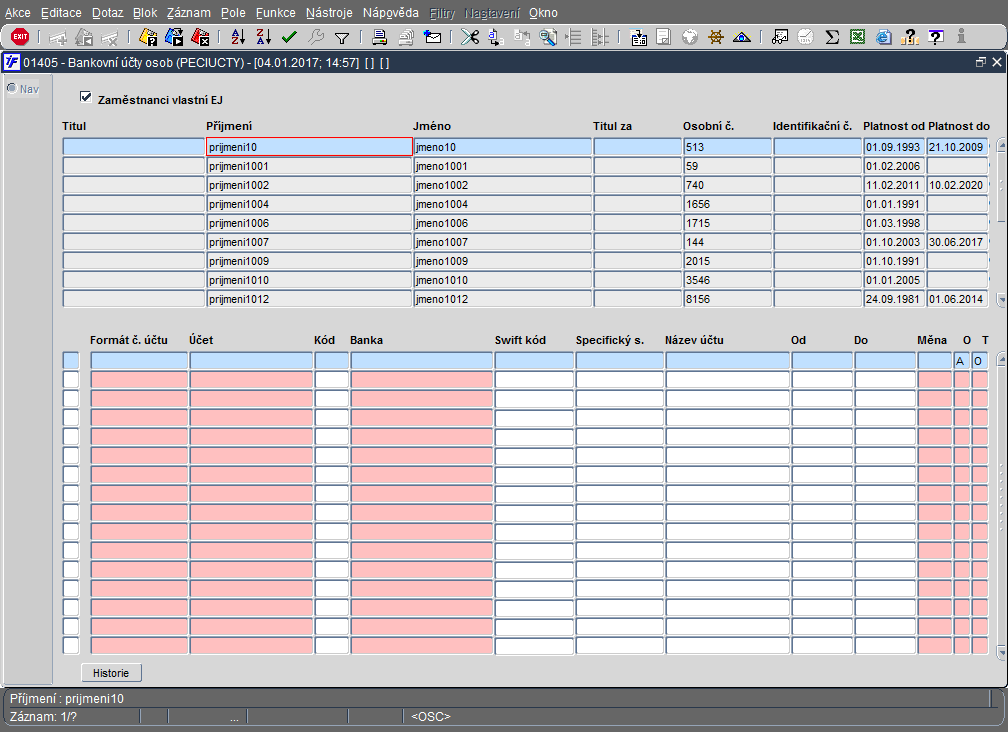Click the funnel filter icon

(x=342, y=38)
